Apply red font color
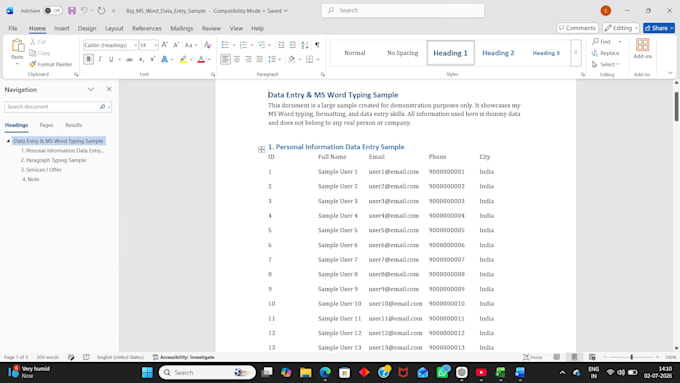The width and height of the screenshot is (680, 383). click(201, 59)
